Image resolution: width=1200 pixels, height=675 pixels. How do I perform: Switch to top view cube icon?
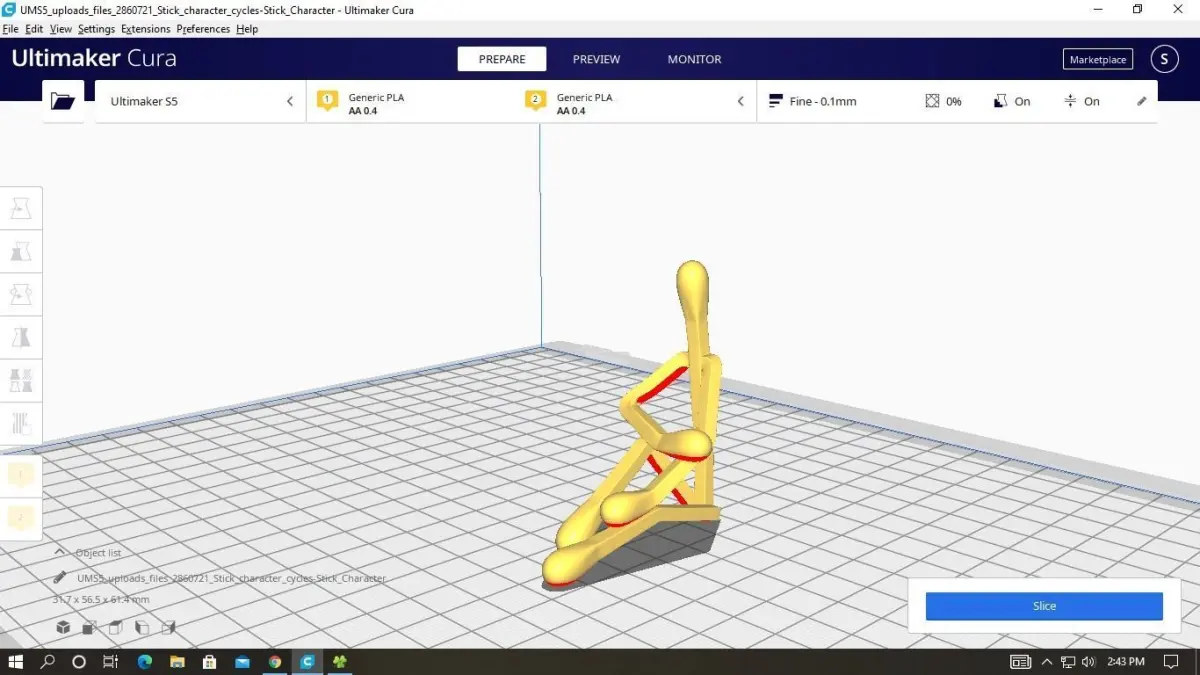point(115,627)
